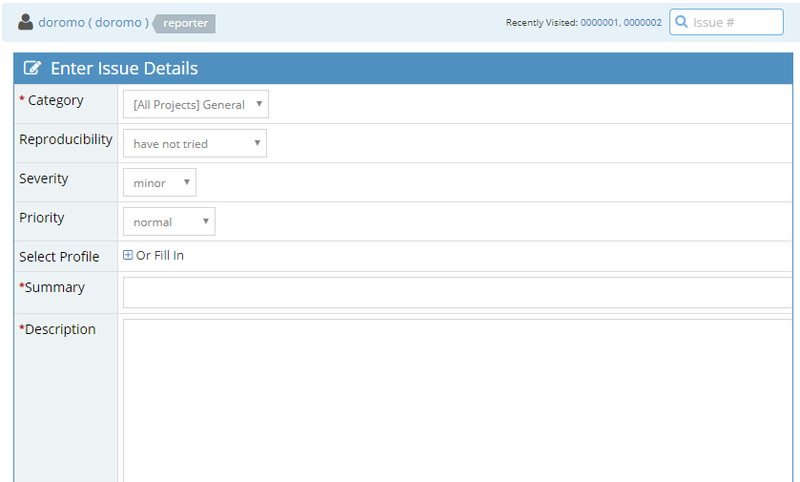The height and width of the screenshot is (482, 800).
Task: Click the Description field label
Action: (60, 329)
